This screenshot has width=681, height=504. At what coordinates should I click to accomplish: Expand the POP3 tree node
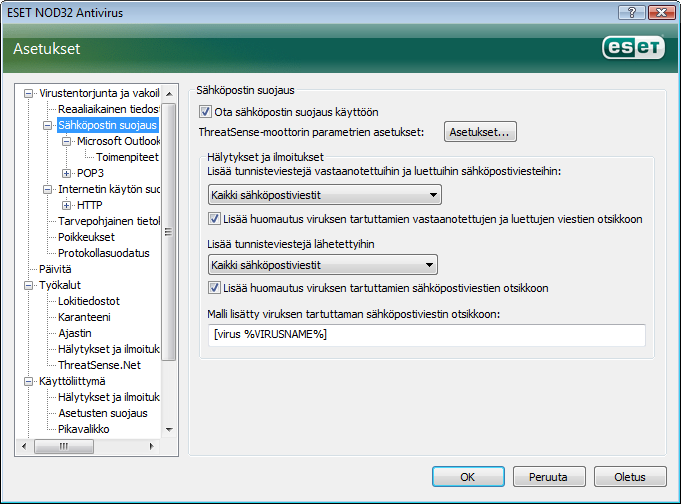66,173
